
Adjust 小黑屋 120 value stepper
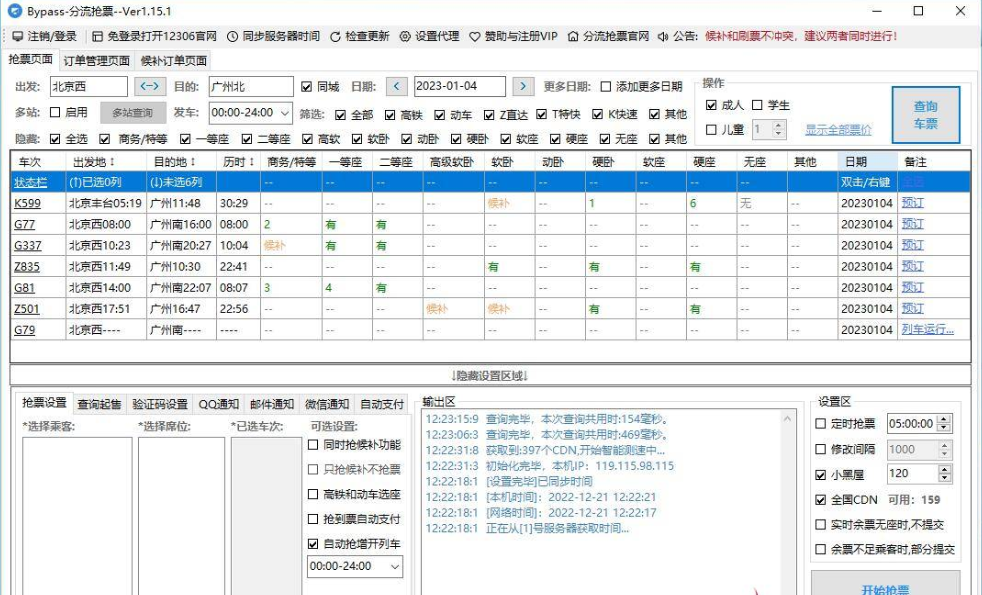click(x=945, y=473)
